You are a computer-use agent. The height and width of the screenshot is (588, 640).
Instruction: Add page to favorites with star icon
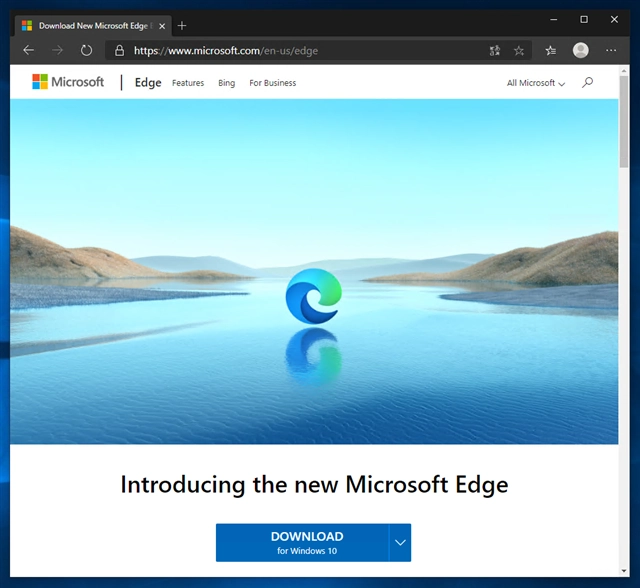(519, 51)
